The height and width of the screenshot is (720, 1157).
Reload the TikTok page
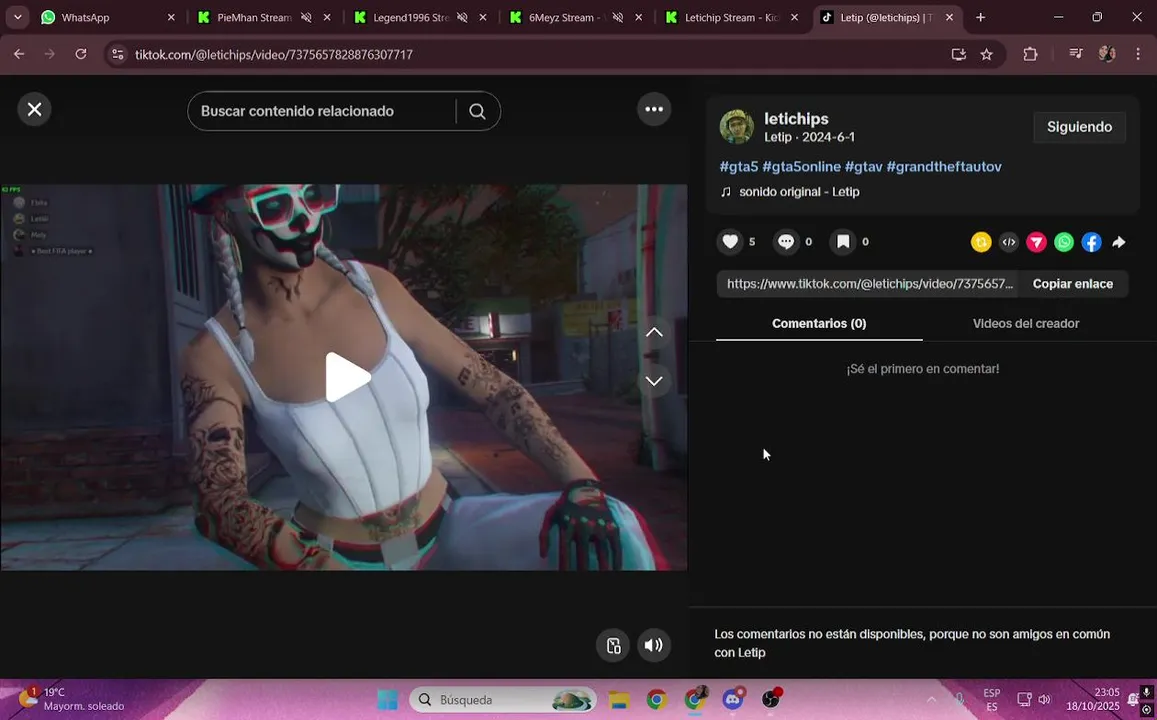tap(81, 55)
